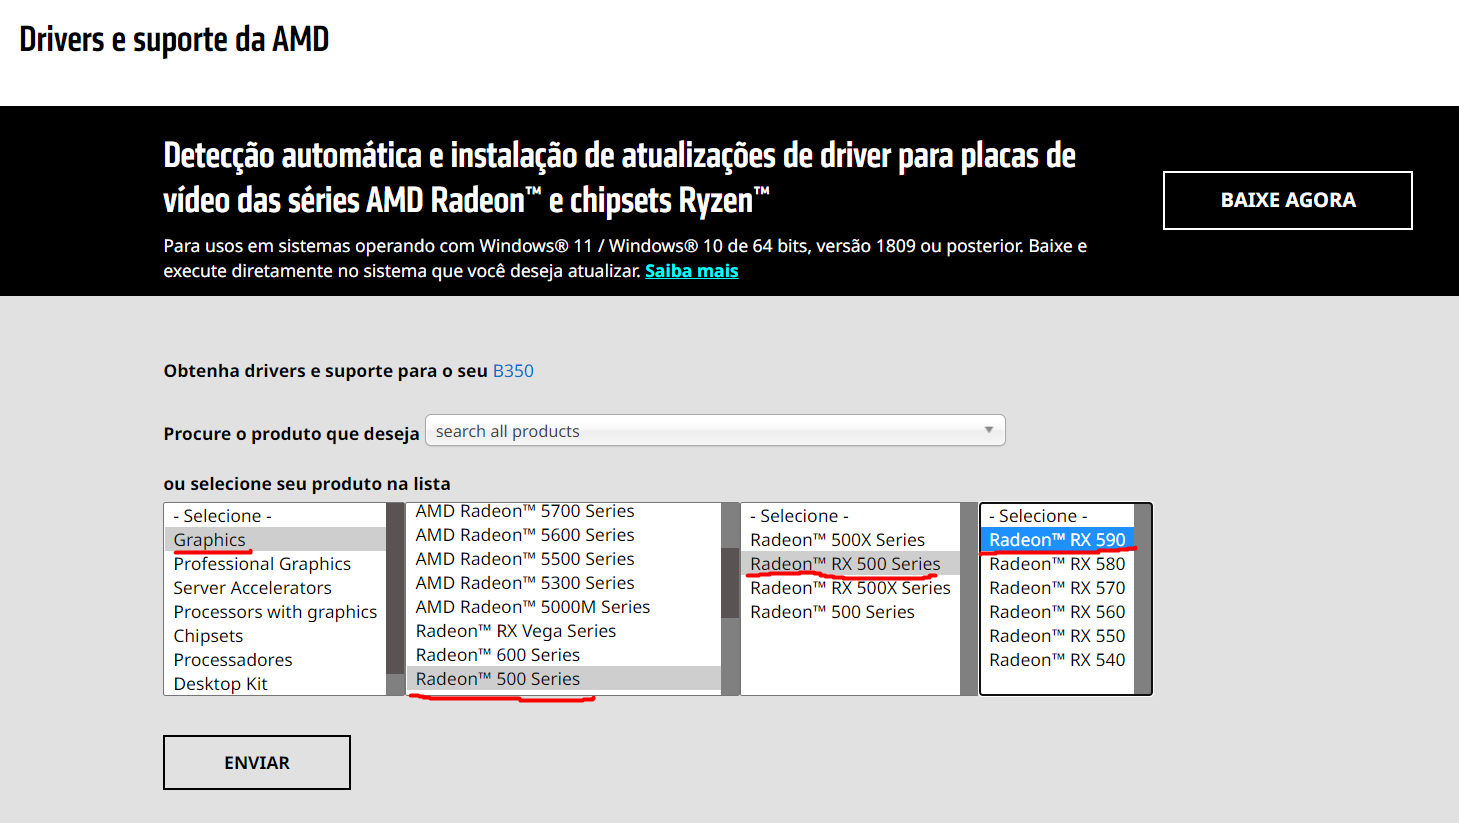Click the category list scrollbar
Image resolution: width=1459 pixels, height=823 pixels.
coord(395,599)
